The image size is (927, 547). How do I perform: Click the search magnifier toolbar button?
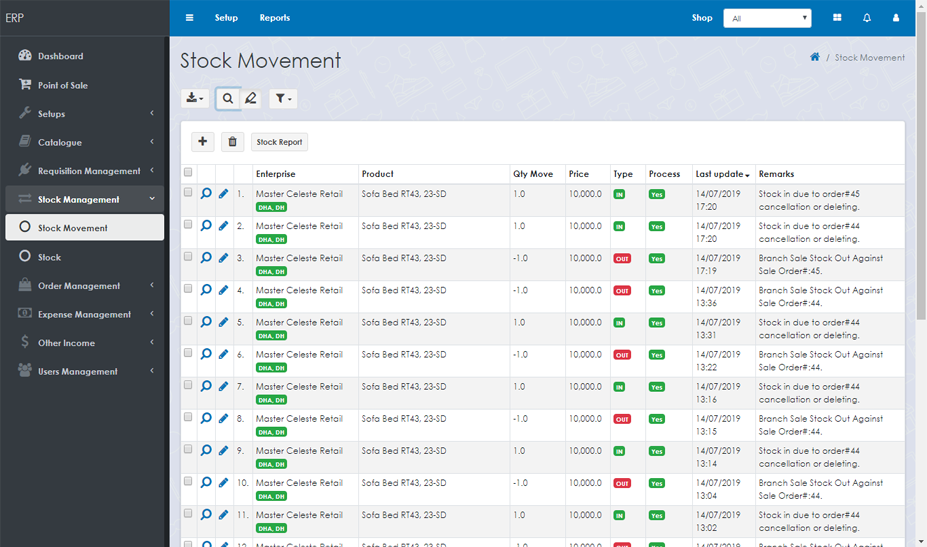[x=228, y=98]
